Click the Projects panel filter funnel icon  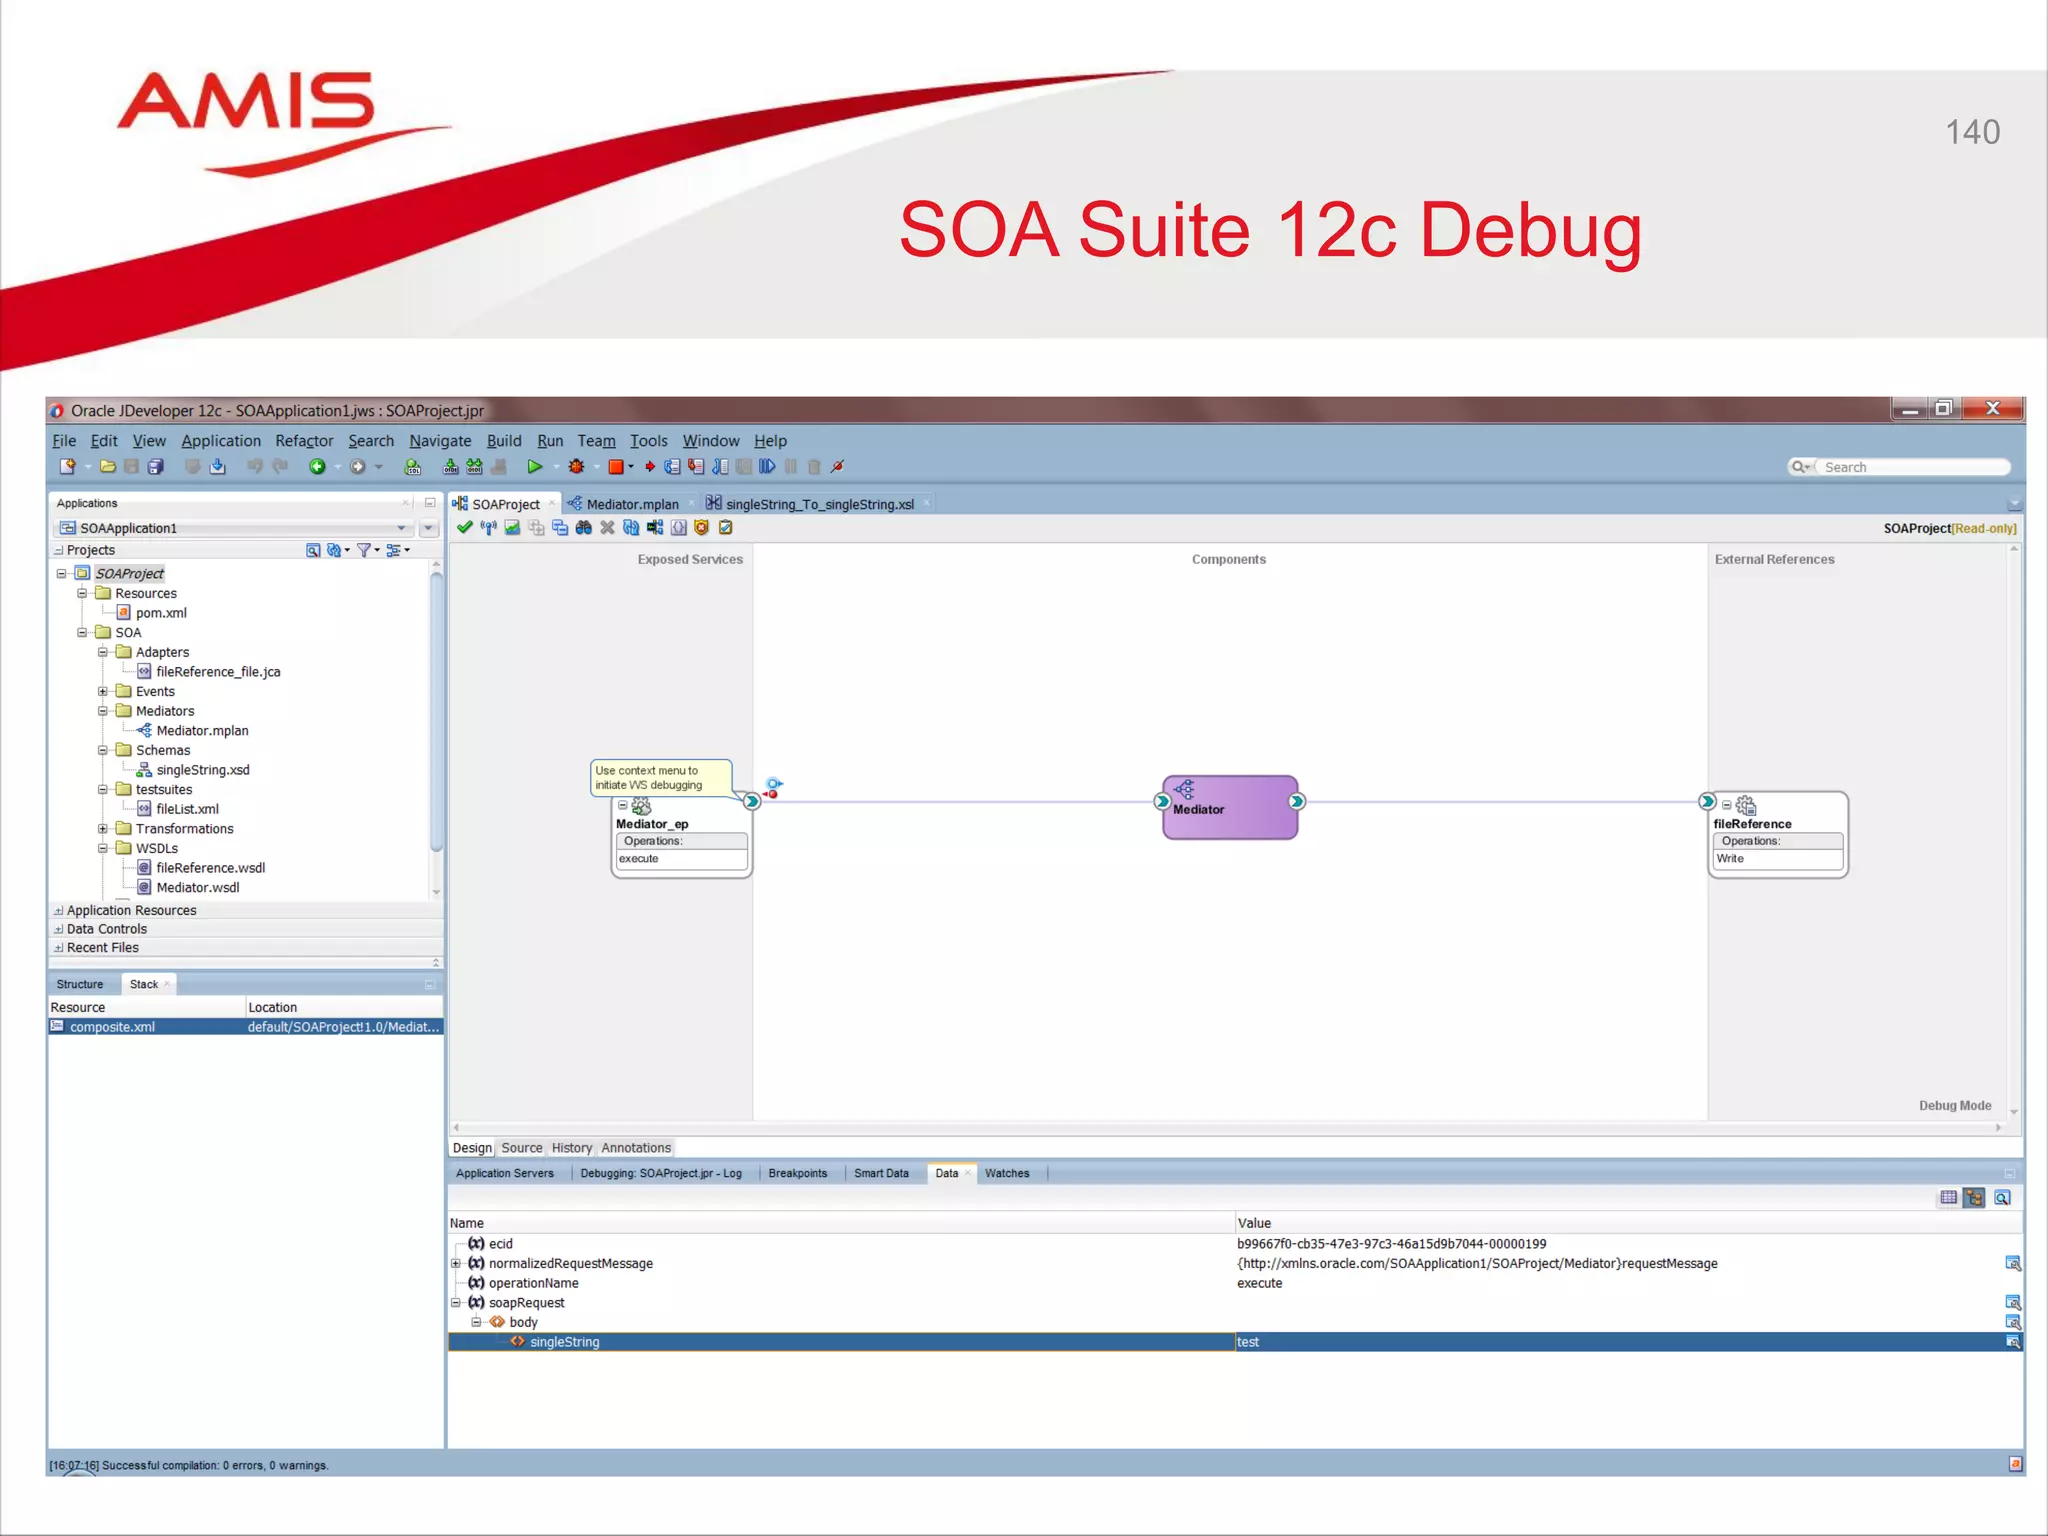364,550
